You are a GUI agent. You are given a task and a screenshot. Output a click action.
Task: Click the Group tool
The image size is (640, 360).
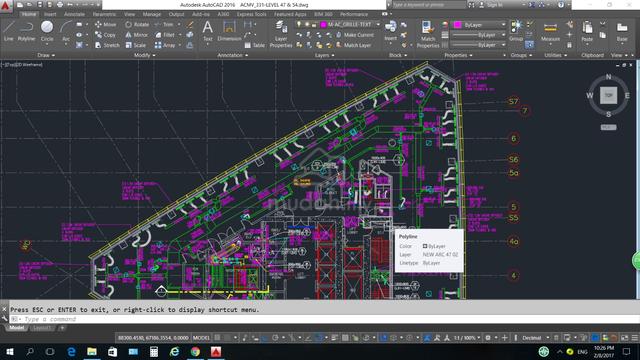click(516, 31)
